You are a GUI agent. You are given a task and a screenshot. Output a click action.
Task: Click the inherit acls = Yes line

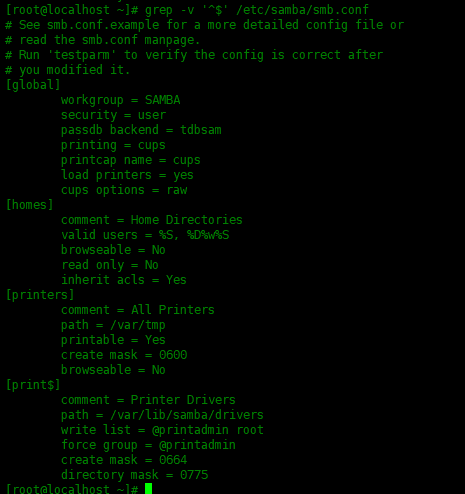coord(124,280)
